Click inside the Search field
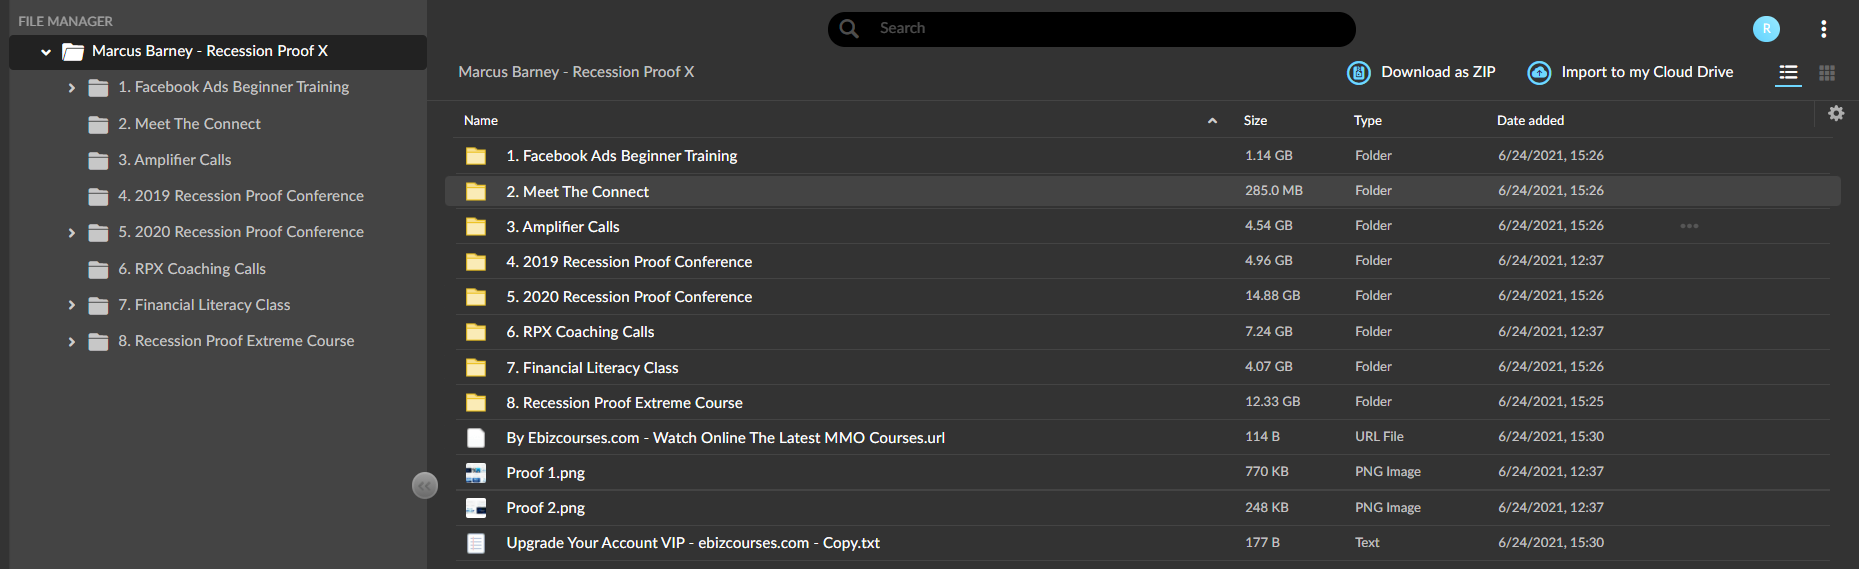Viewport: 1859px width, 569px height. pyautogui.click(x=1092, y=29)
